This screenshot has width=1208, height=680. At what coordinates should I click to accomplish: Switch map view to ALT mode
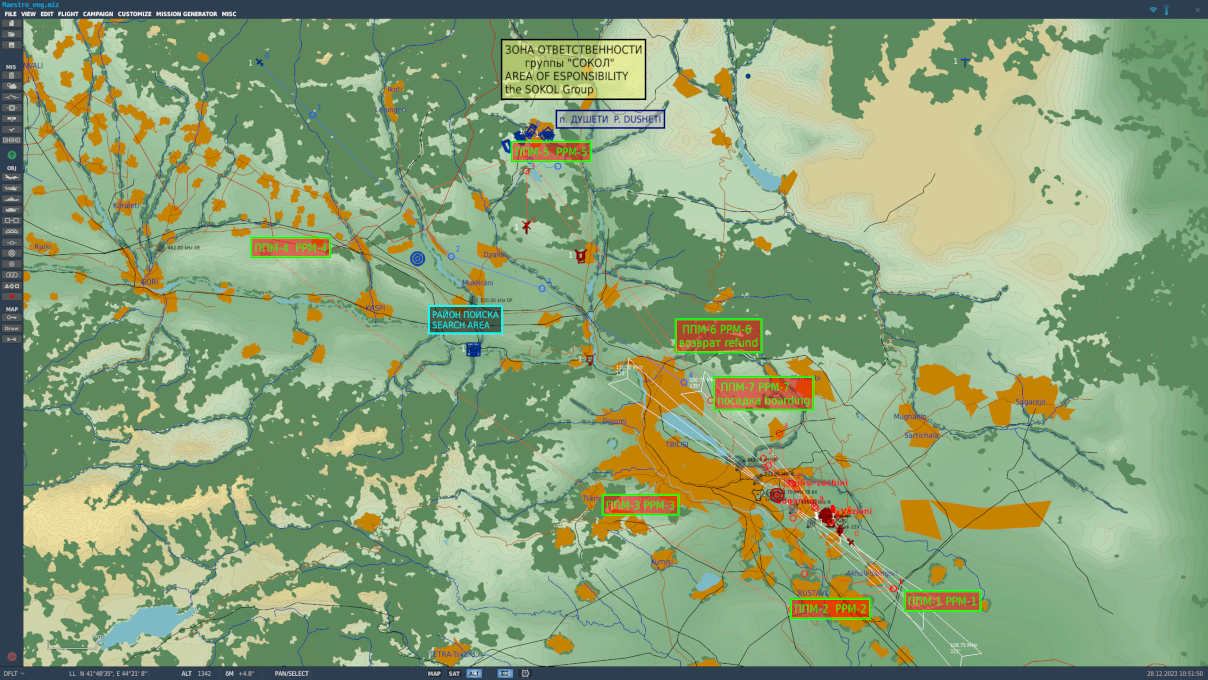coord(474,674)
